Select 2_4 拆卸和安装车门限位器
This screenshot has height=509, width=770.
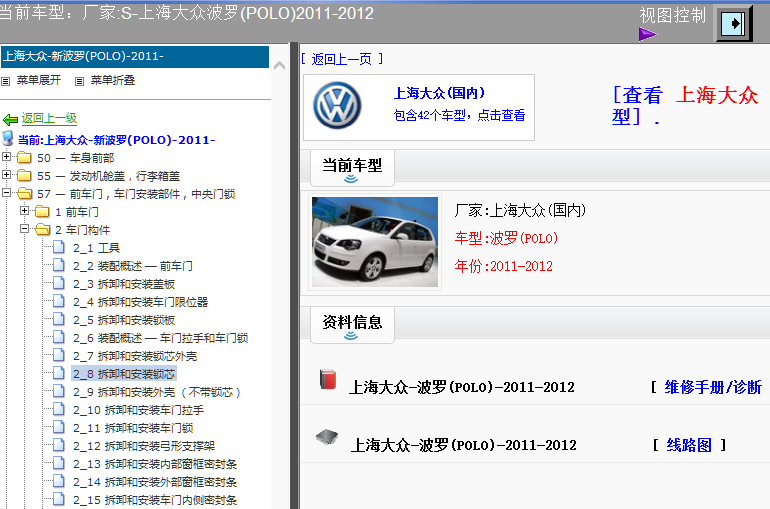tap(140, 302)
